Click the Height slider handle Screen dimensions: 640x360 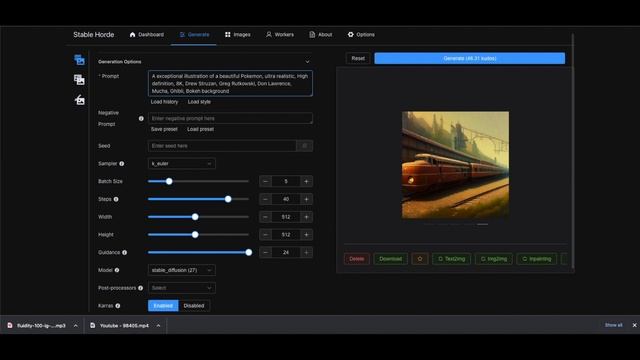(x=195, y=235)
